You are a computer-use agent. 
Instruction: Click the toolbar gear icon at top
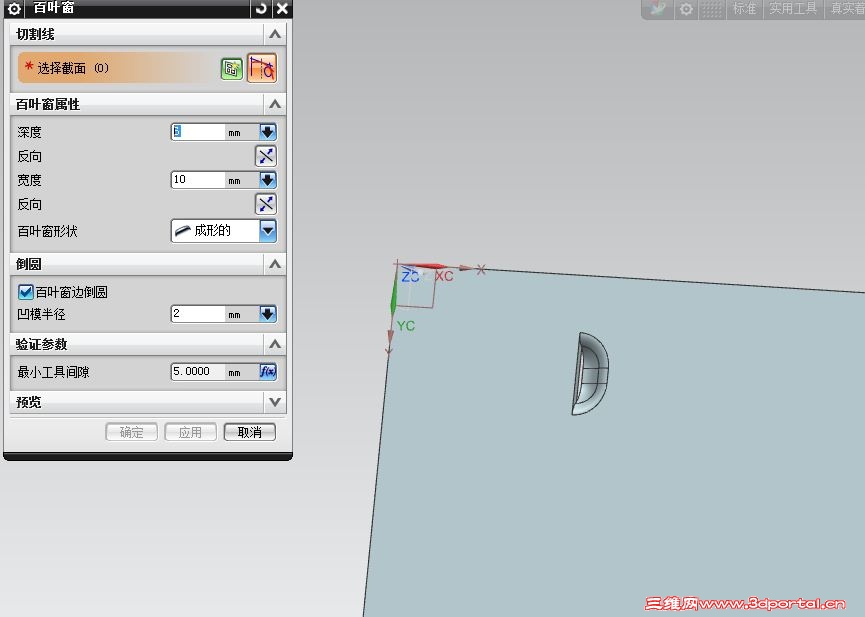(686, 9)
